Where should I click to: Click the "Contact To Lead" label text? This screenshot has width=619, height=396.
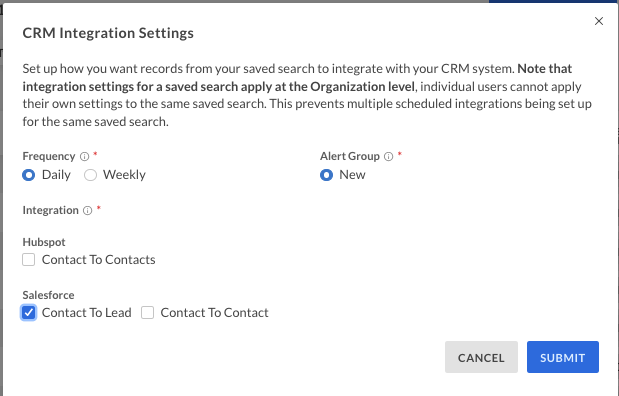86,313
